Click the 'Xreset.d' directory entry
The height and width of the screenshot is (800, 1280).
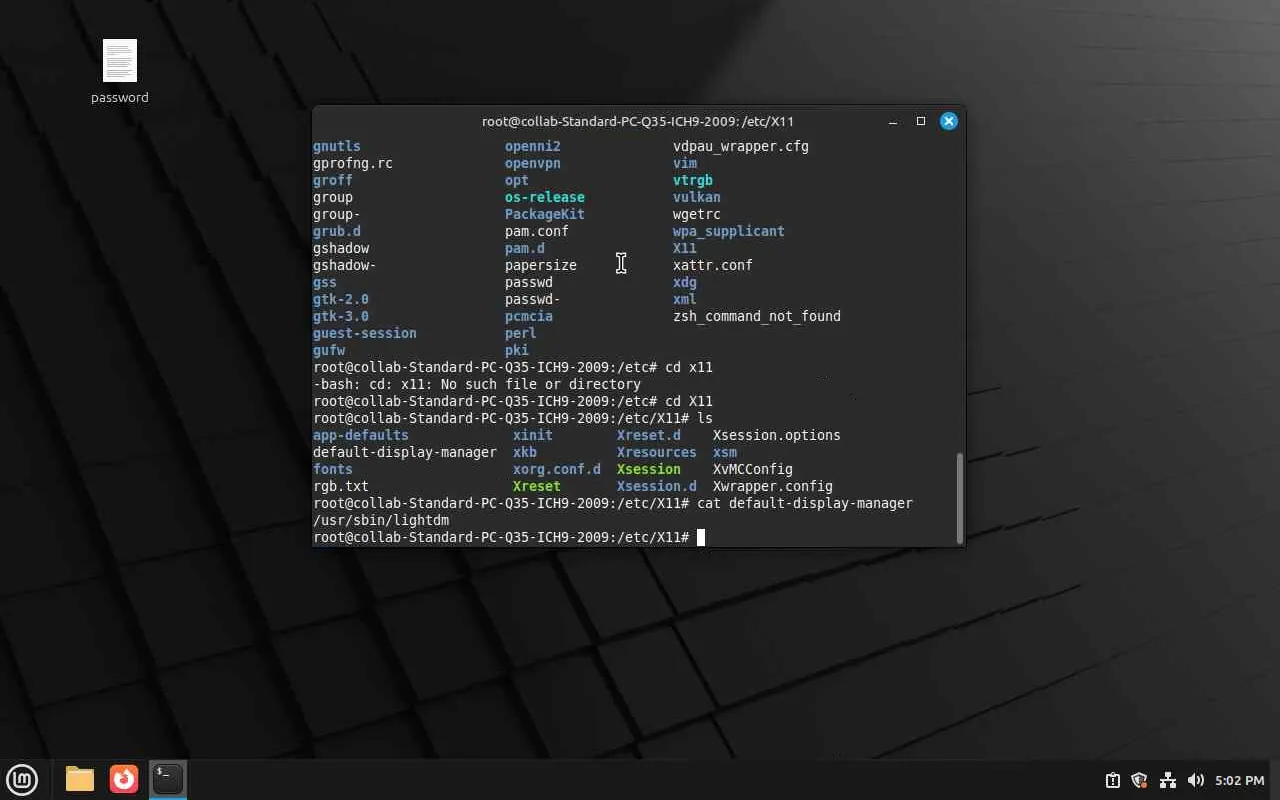tap(649, 435)
